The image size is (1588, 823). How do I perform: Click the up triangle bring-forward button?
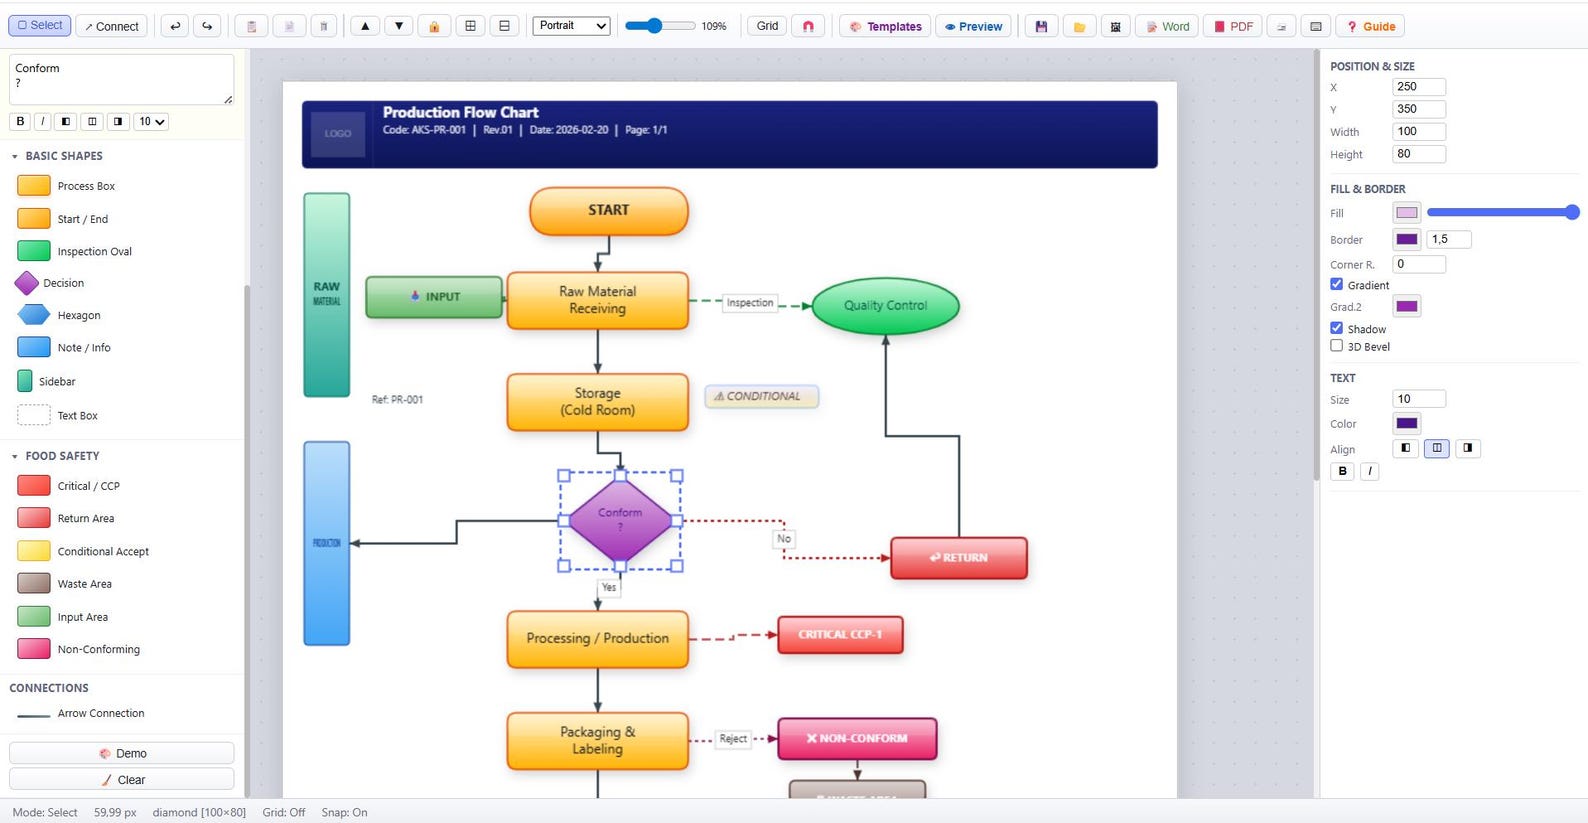[365, 26]
